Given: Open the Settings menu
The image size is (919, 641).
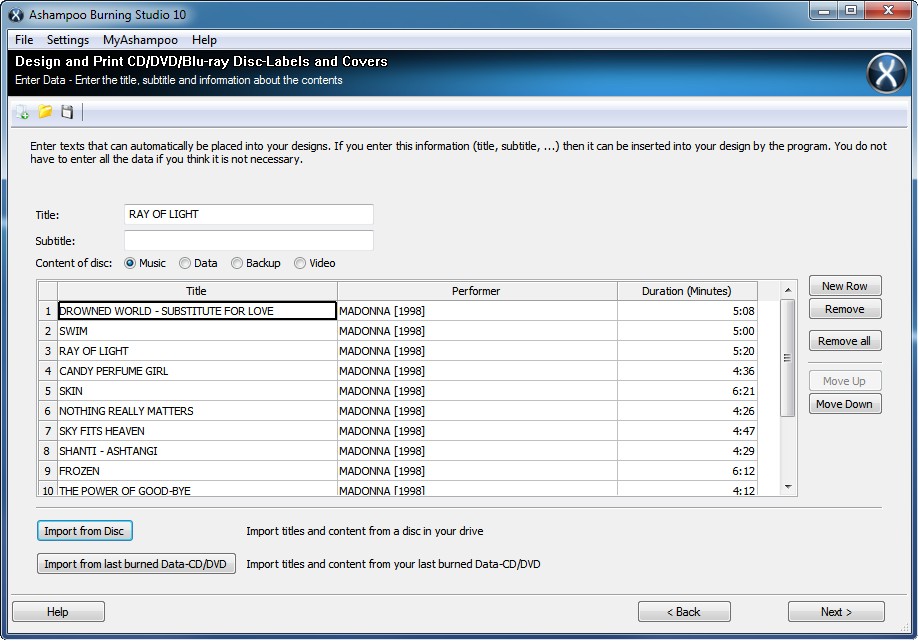Looking at the screenshot, I should point(68,40).
